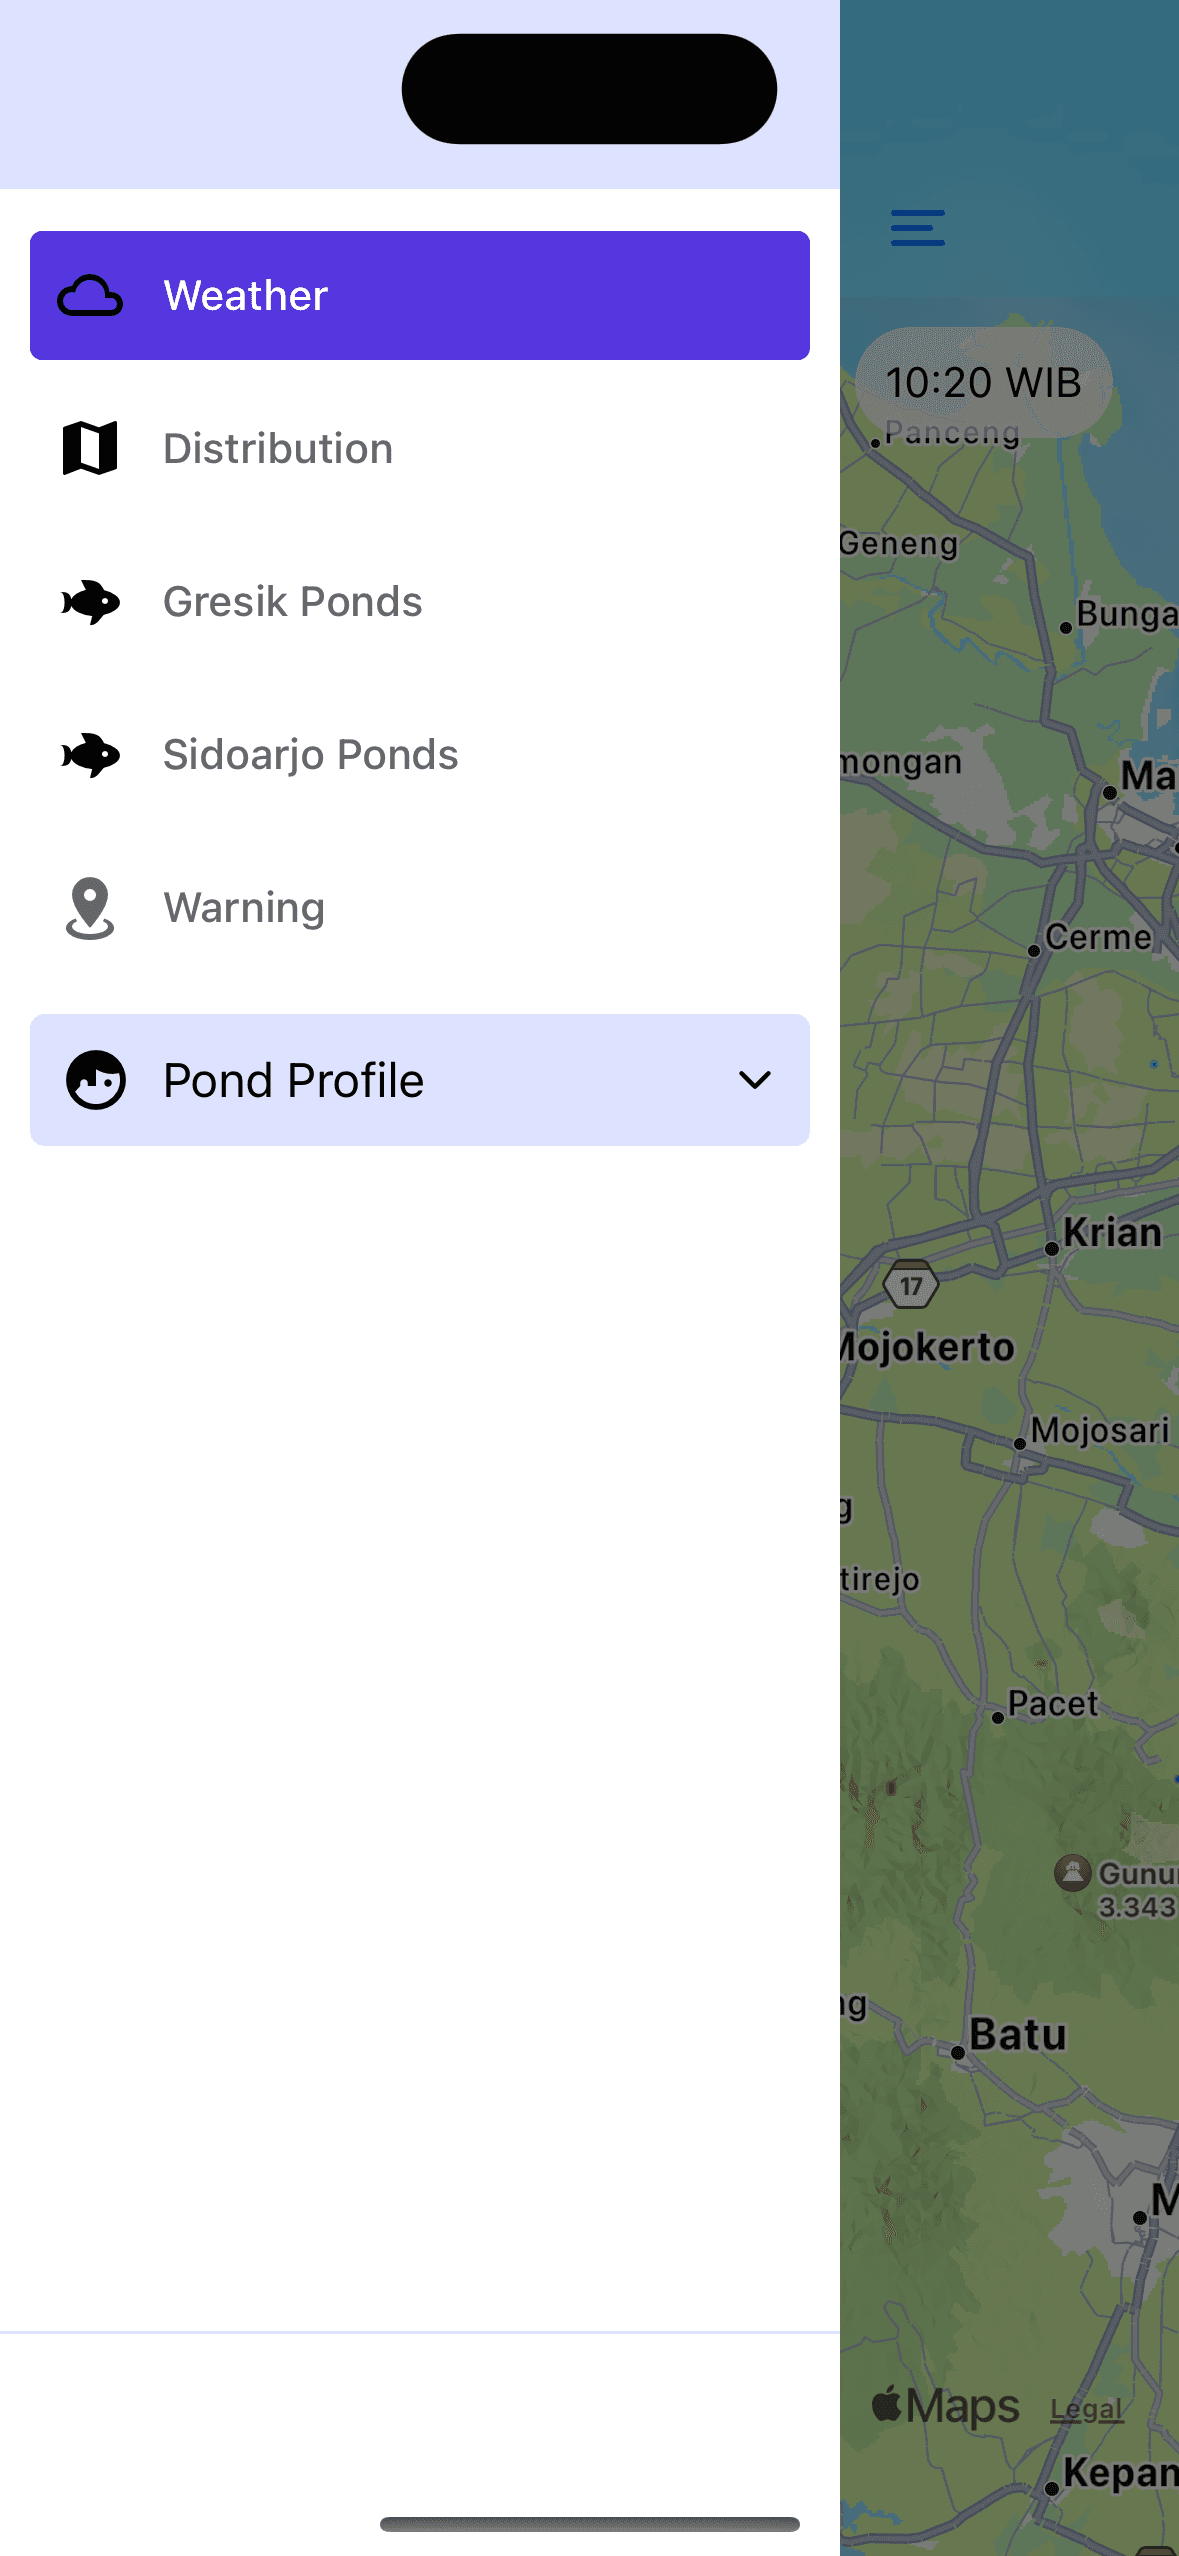Open the Legal link on map
Image resolution: width=1179 pixels, height=2556 pixels.
1087,2410
